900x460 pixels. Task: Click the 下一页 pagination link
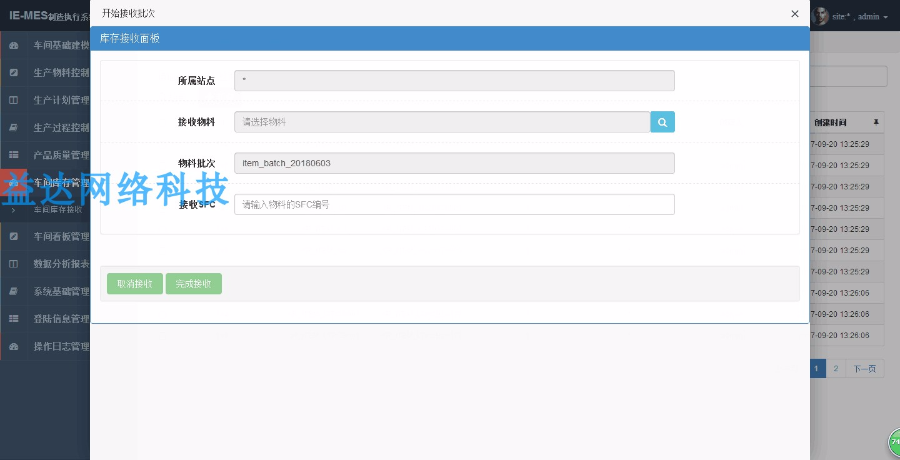864,369
